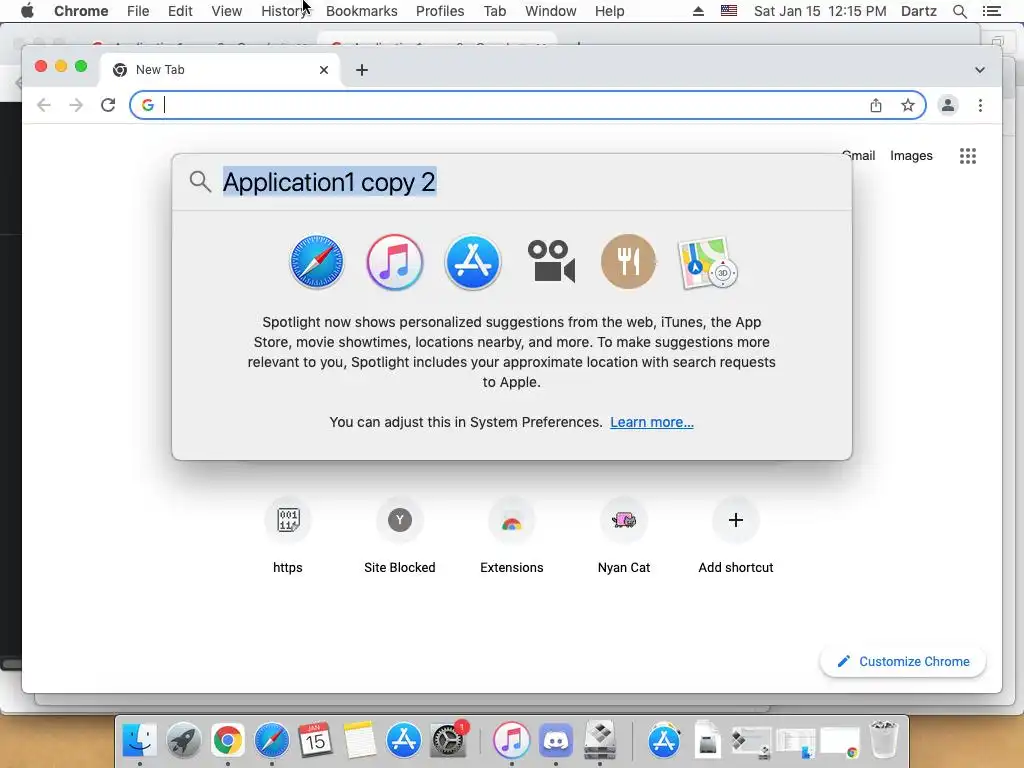Open iTunes from the Dock
This screenshot has width=1024, height=768.
pos(511,741)
